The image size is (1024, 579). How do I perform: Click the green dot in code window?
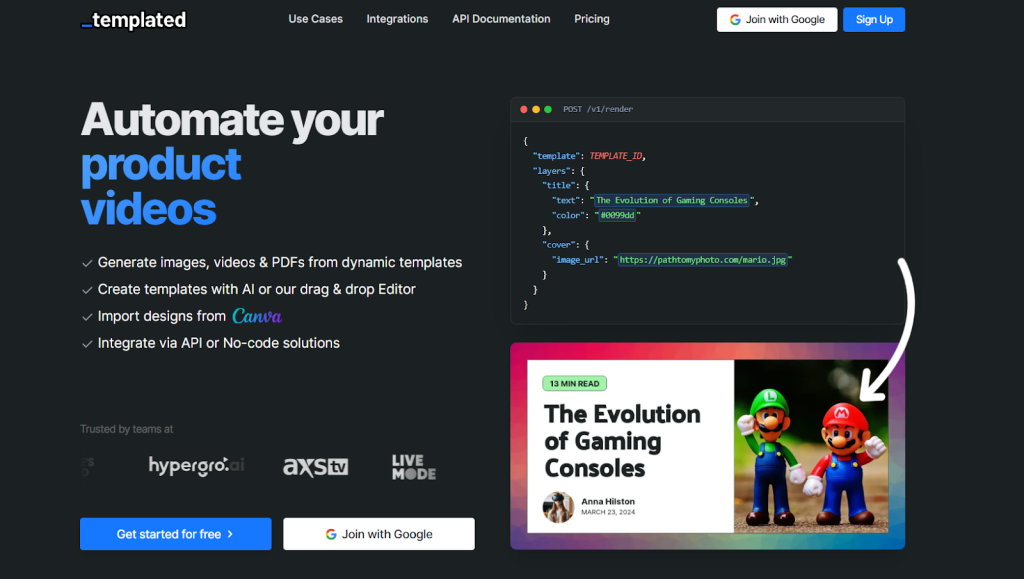click(548, 109)
